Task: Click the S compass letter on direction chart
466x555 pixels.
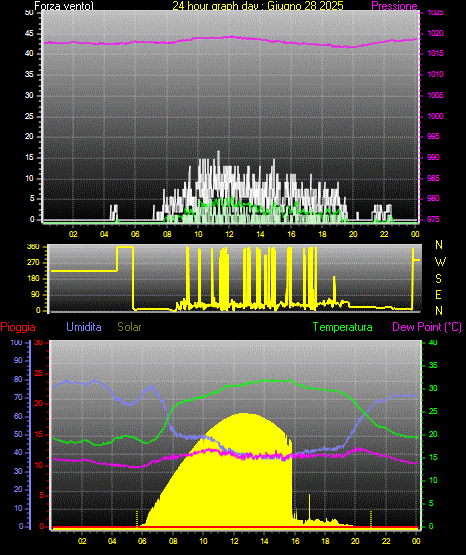Action: coord(438,279)
